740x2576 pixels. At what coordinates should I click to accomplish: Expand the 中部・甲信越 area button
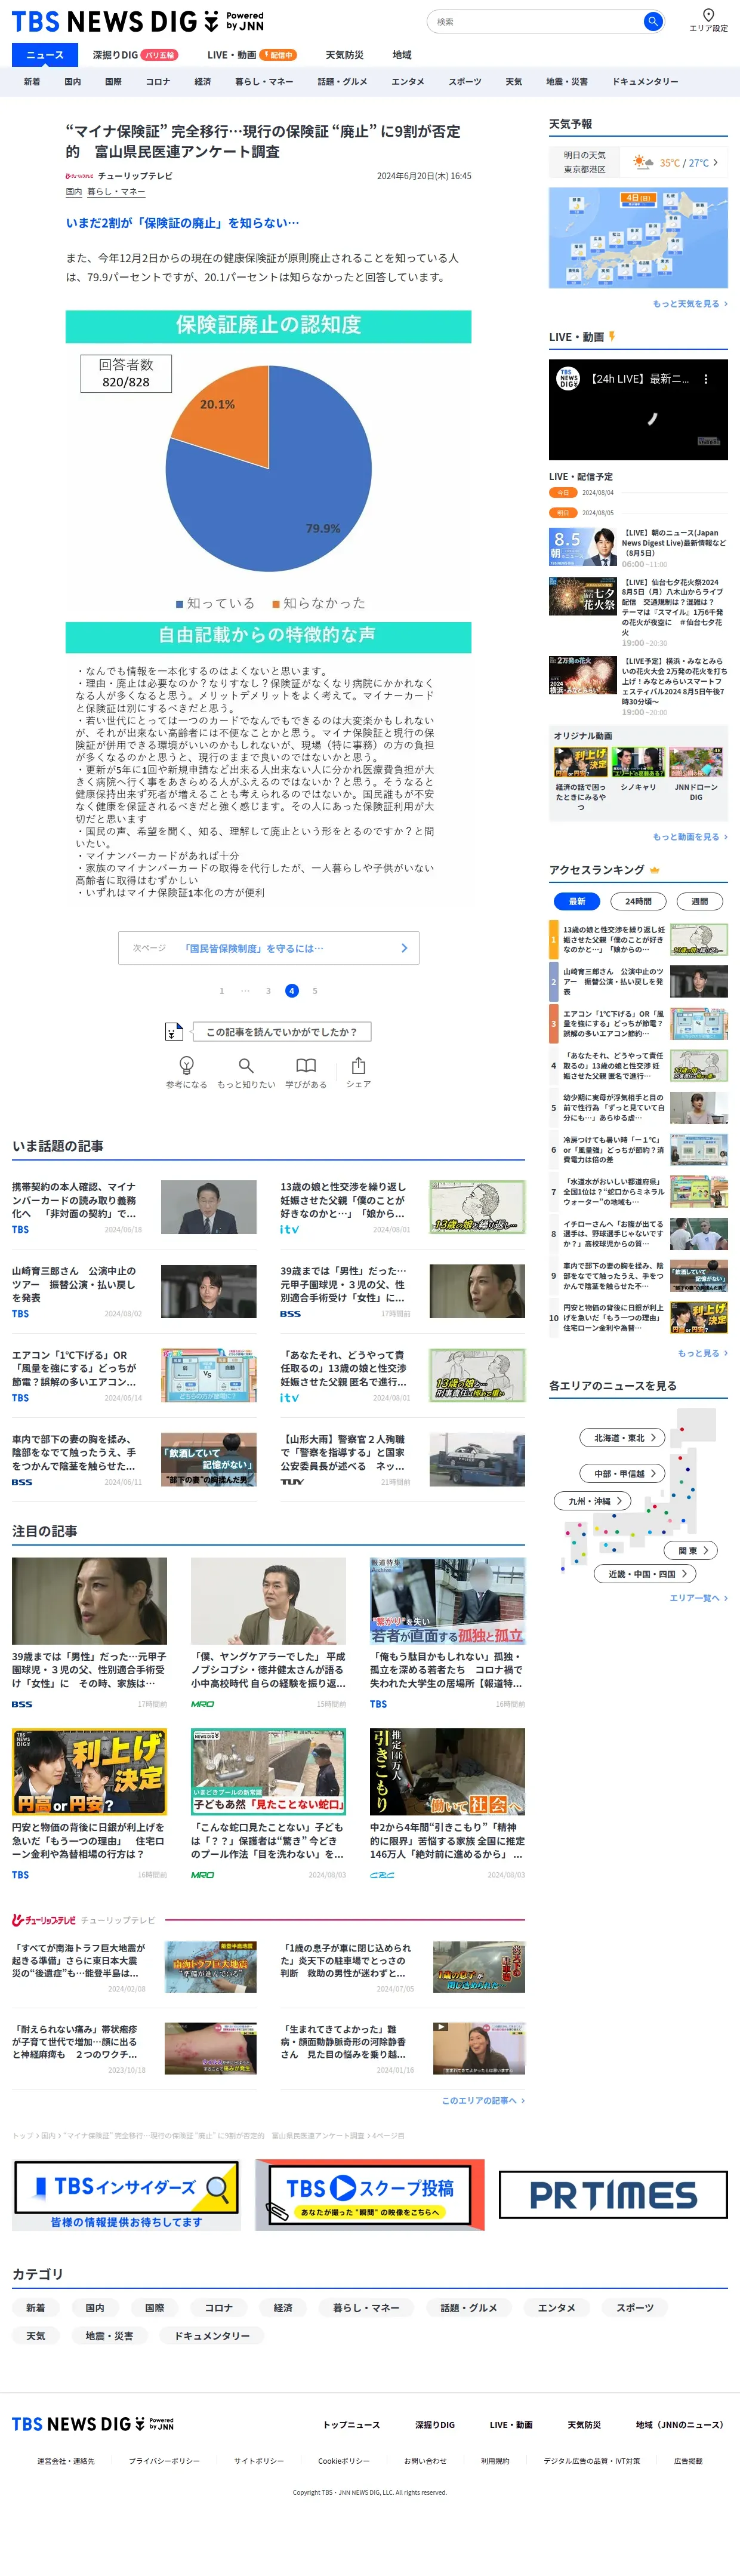tap(623, 1473)
